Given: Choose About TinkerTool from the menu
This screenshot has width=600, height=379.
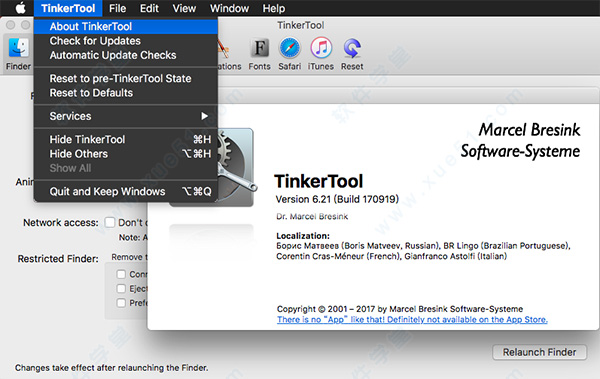Looking at the screenshot, I should point(126,26).
